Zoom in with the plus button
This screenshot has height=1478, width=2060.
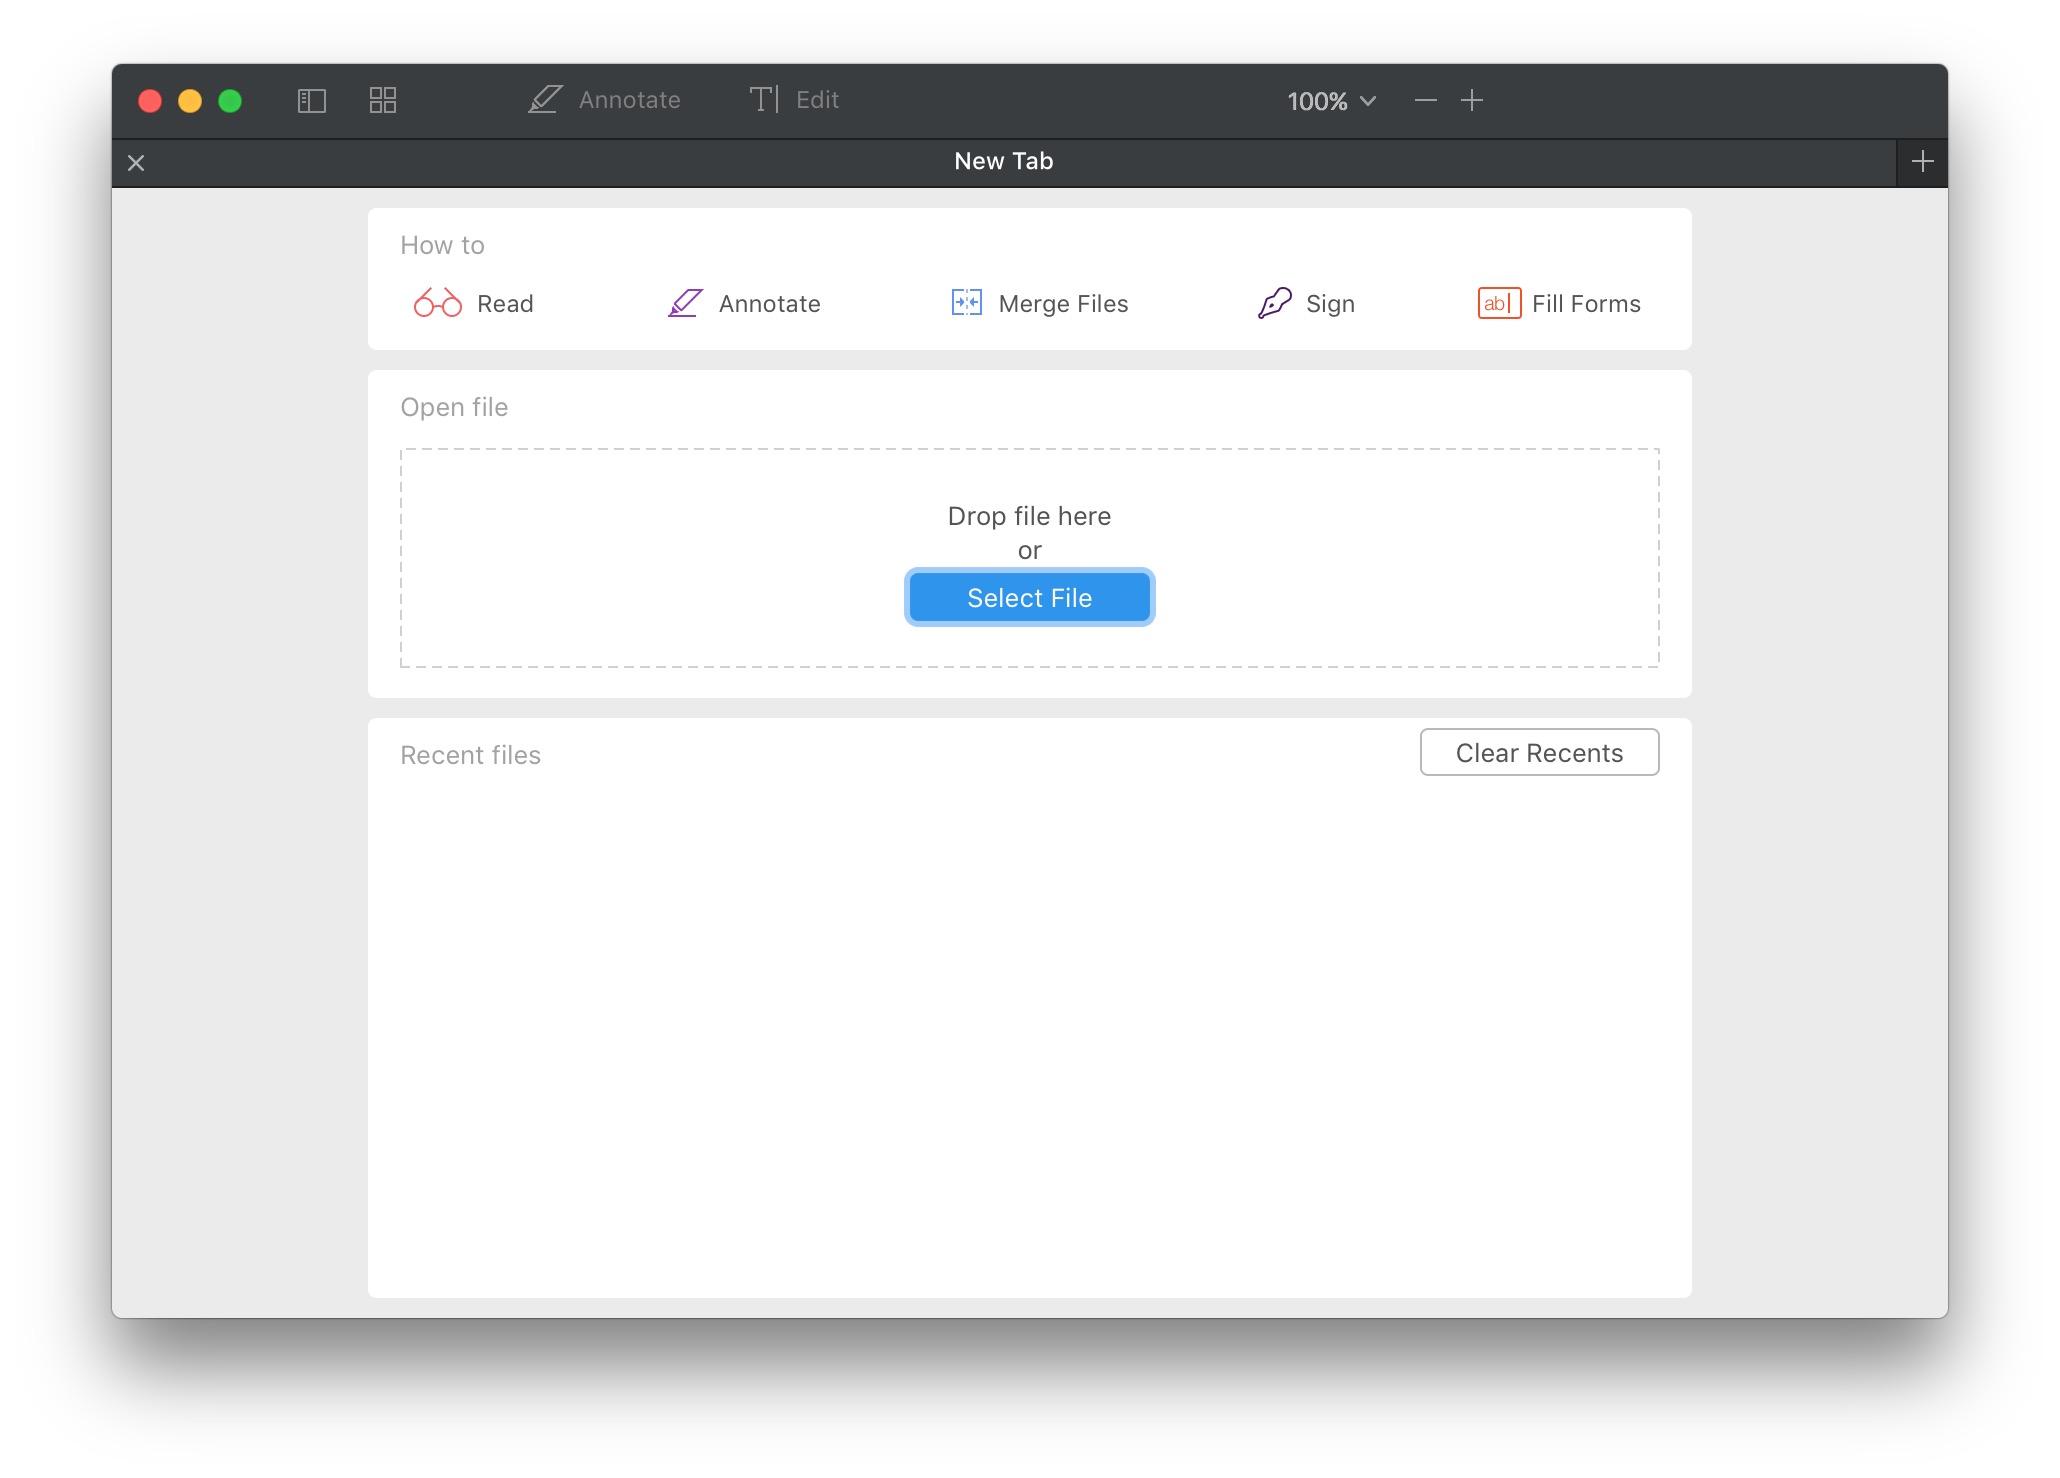1472,101
